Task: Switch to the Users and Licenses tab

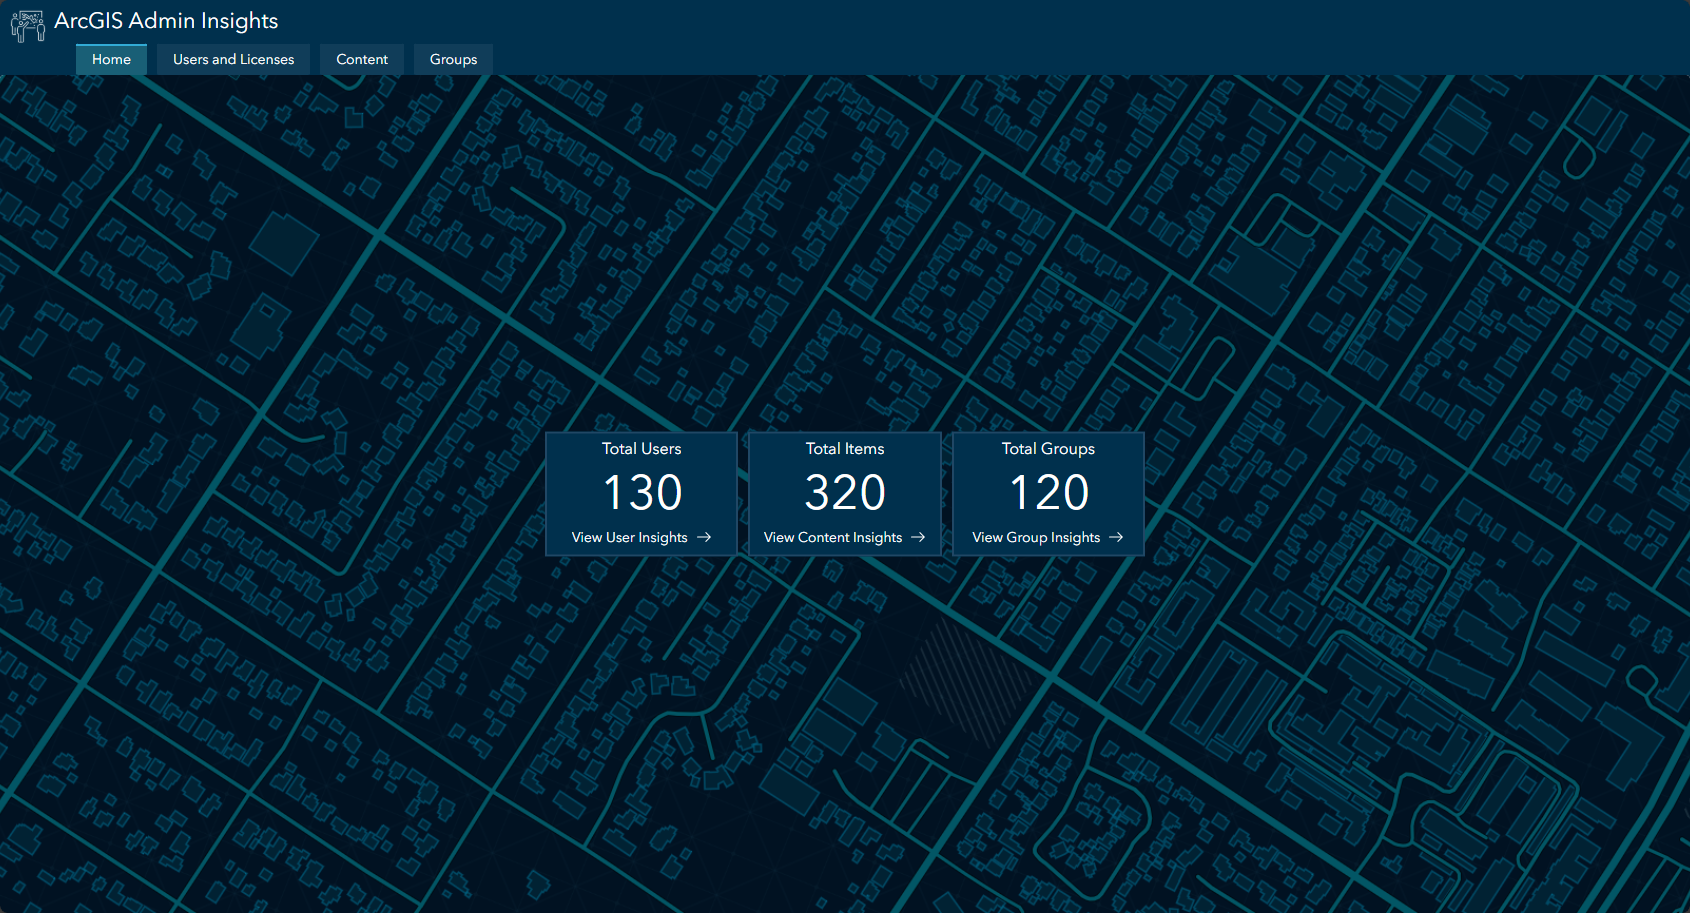Action: (233, 59)
